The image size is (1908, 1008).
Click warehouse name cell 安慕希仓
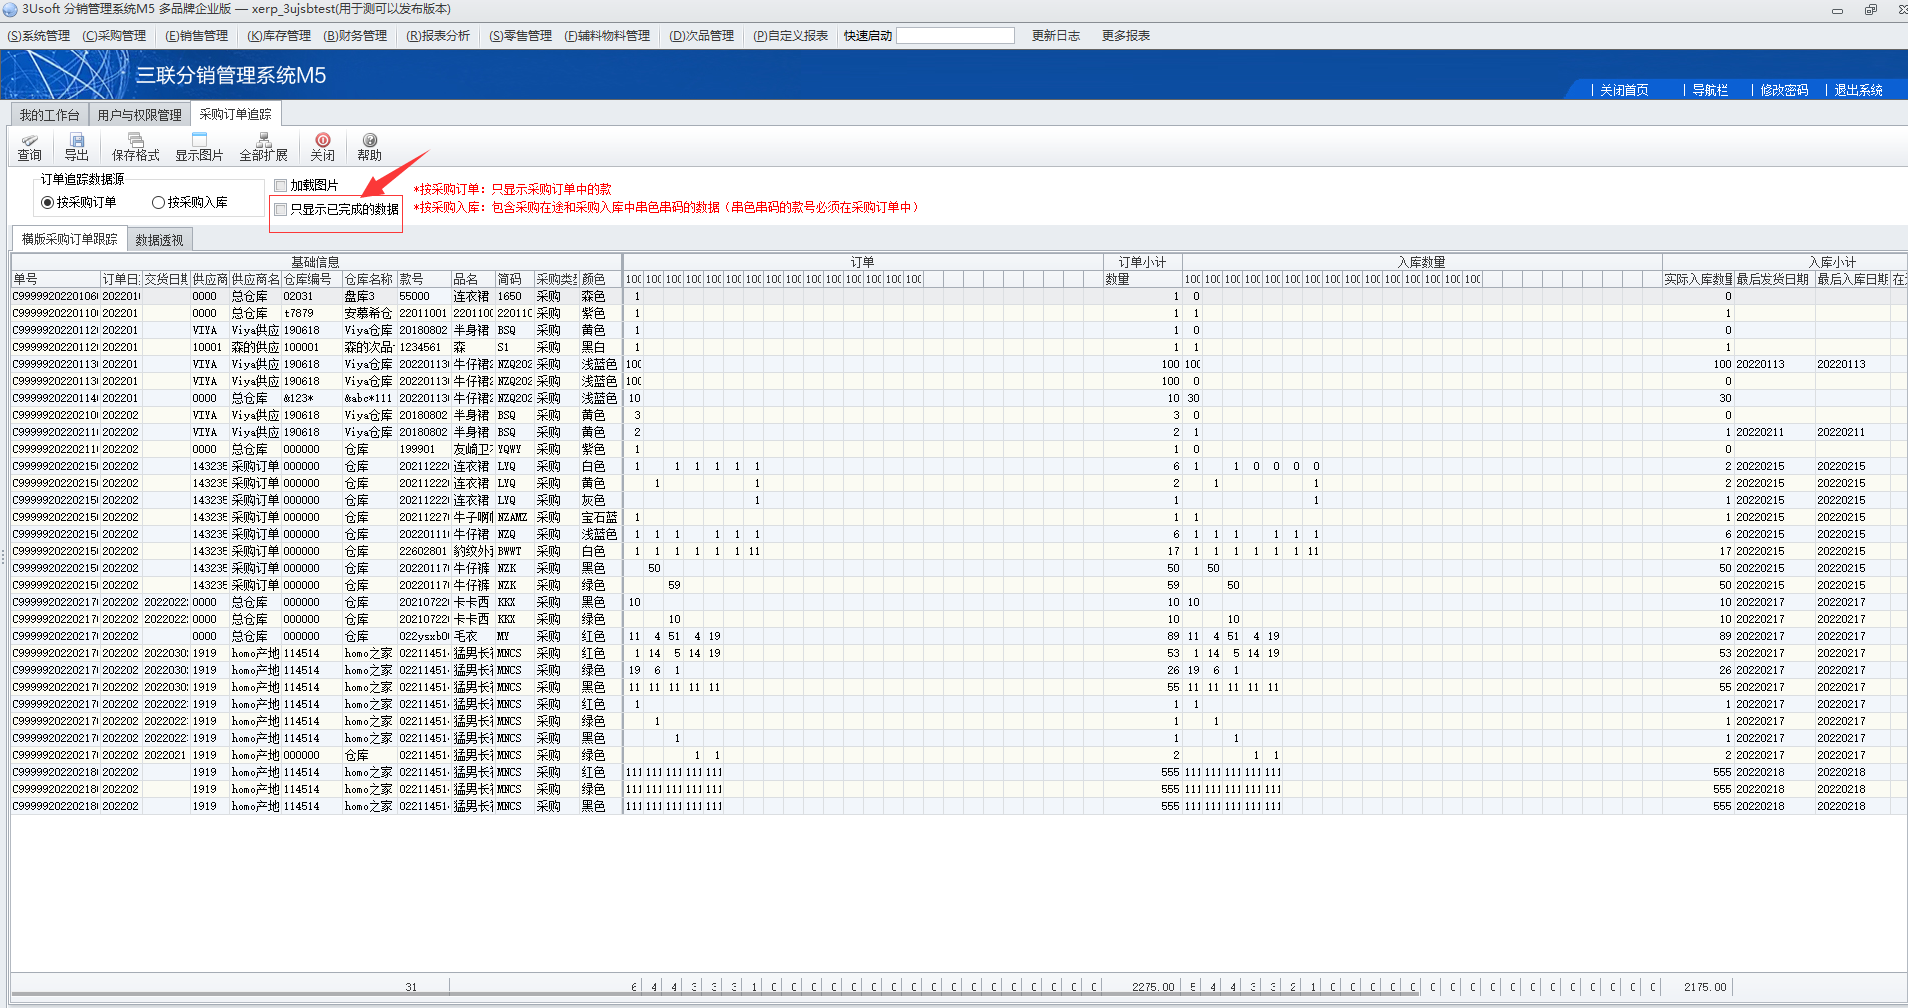point(369,313)
